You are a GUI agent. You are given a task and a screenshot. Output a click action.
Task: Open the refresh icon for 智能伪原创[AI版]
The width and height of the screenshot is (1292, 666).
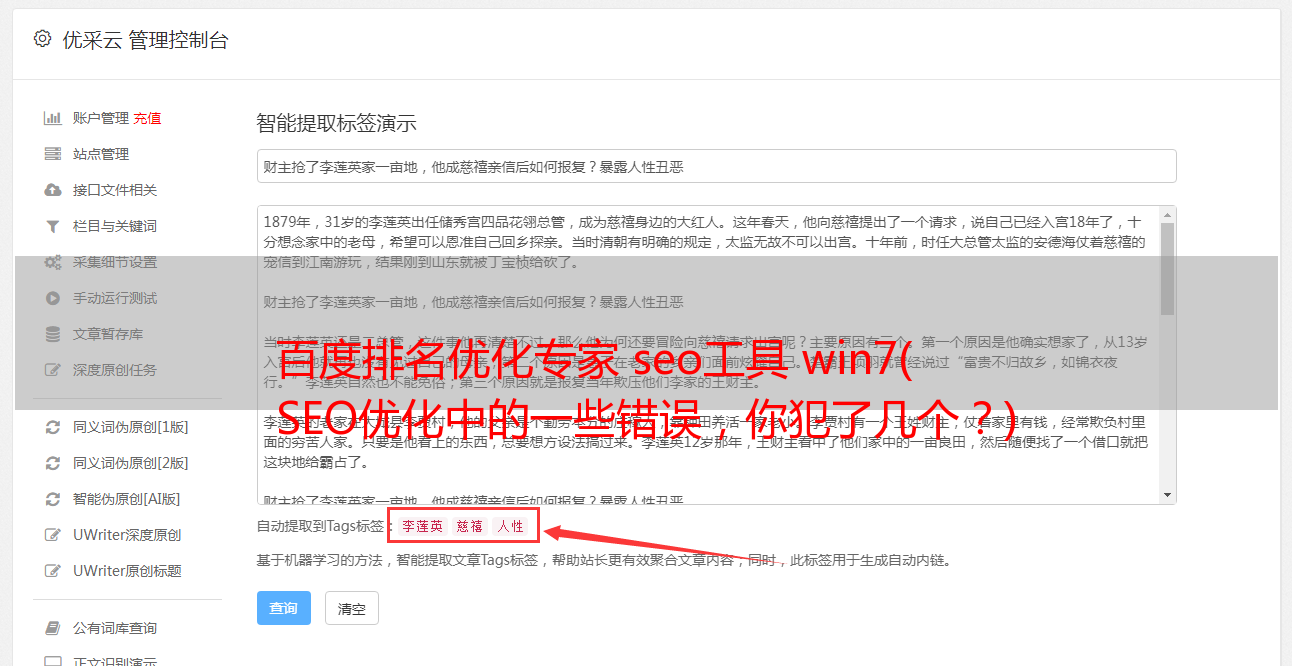(x=53, y=499)
